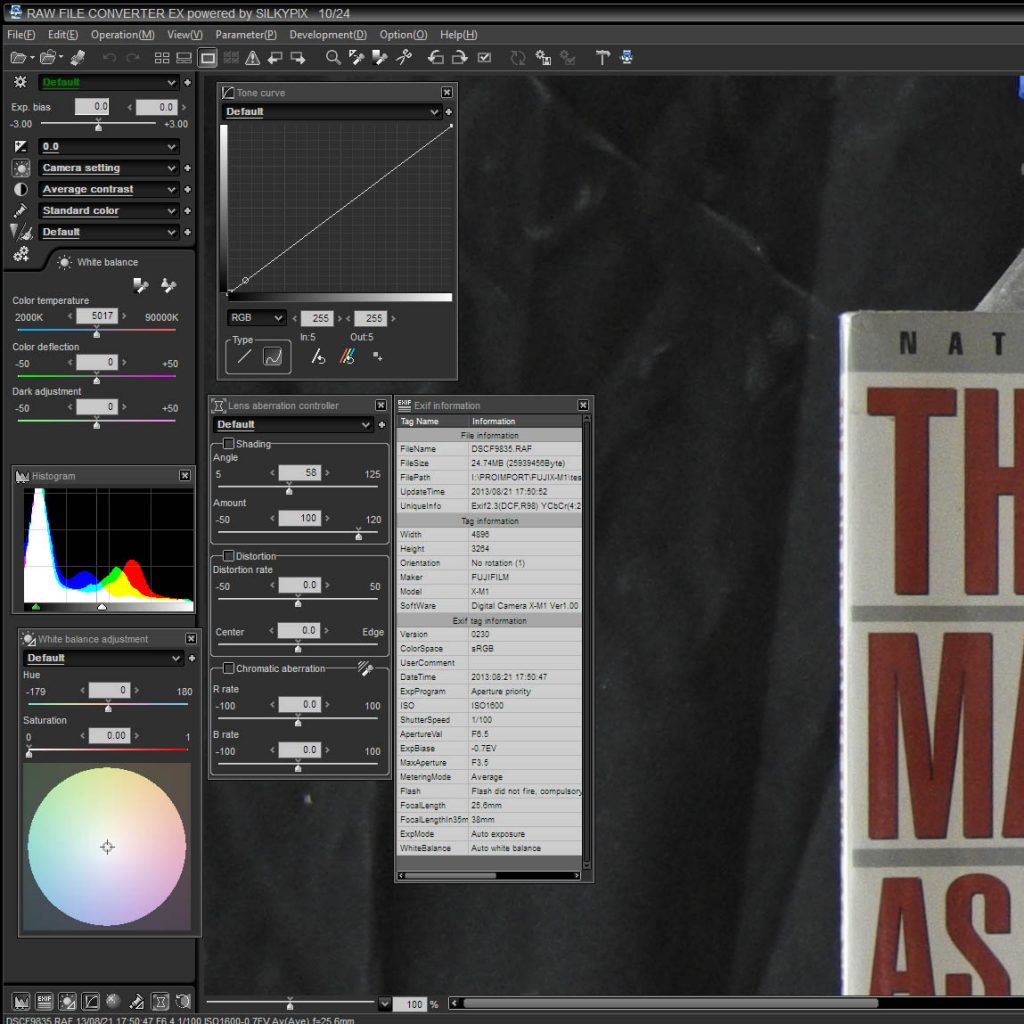The height and width of the screenshot is (1024, 1024).
Task: Click the rotate right icon
Action: 460,58
